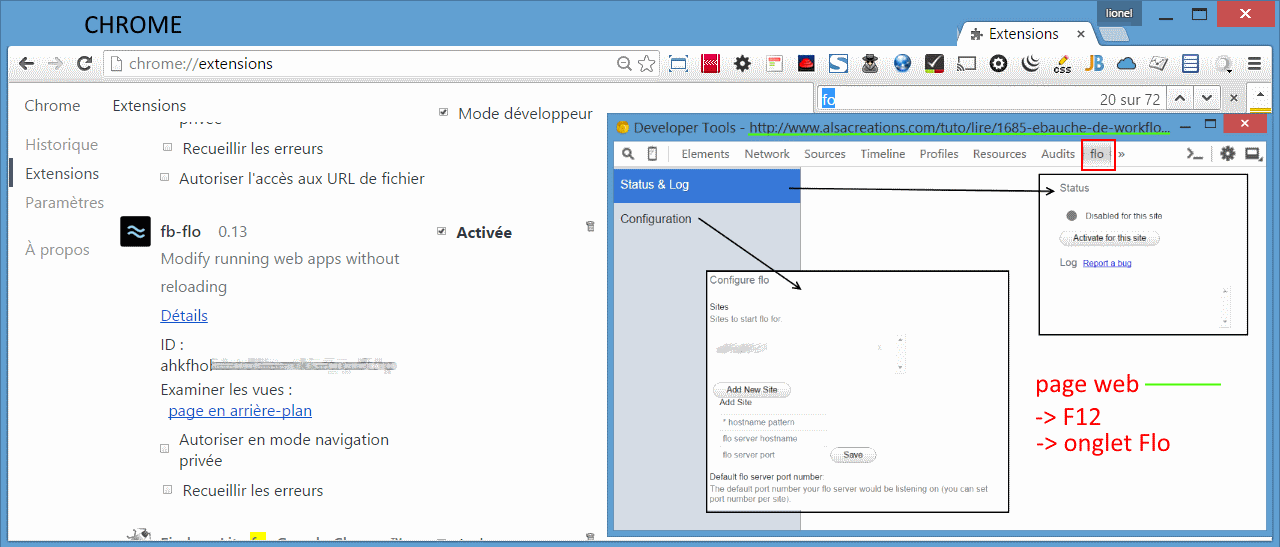This screenshot has height=547, width=1280.
Task: Select Status & Log in the flo sidebar
Action: [x=707, y=185]
